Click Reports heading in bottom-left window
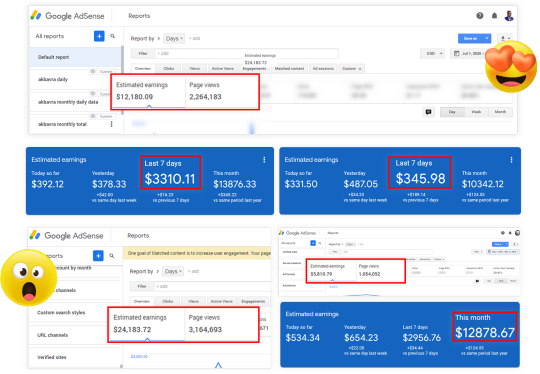The width and height of the screenshot is (540, 374). pos(138,236)
